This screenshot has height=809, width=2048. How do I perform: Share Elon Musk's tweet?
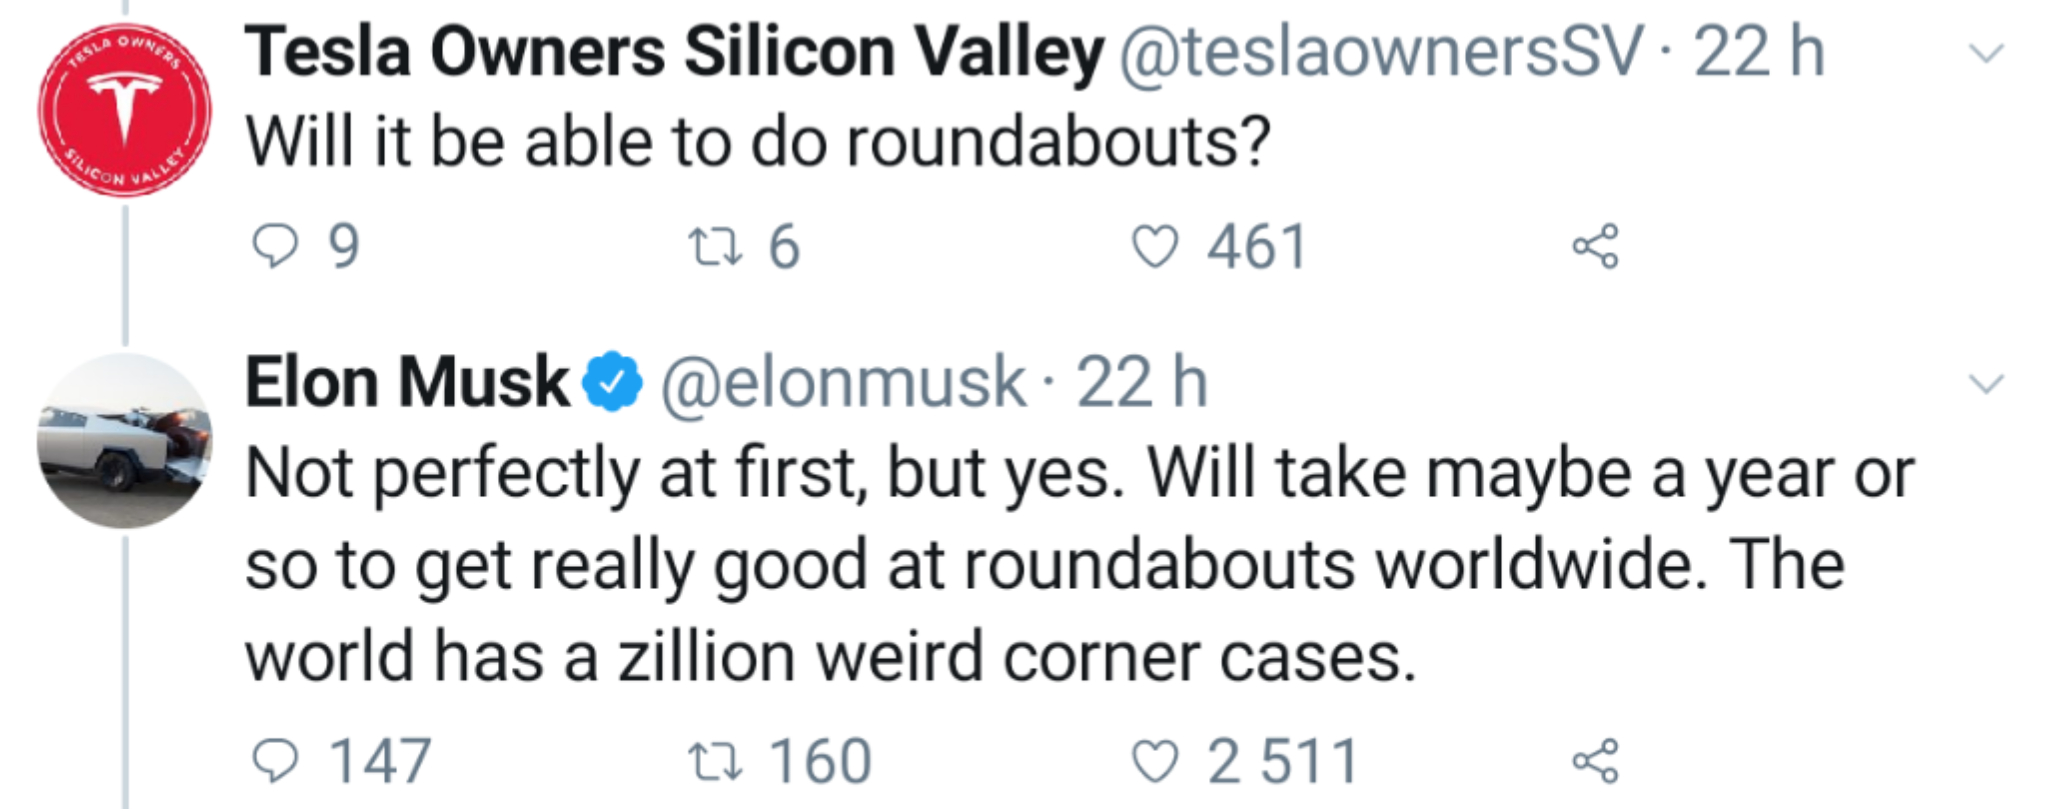(x=1595, y=761)
